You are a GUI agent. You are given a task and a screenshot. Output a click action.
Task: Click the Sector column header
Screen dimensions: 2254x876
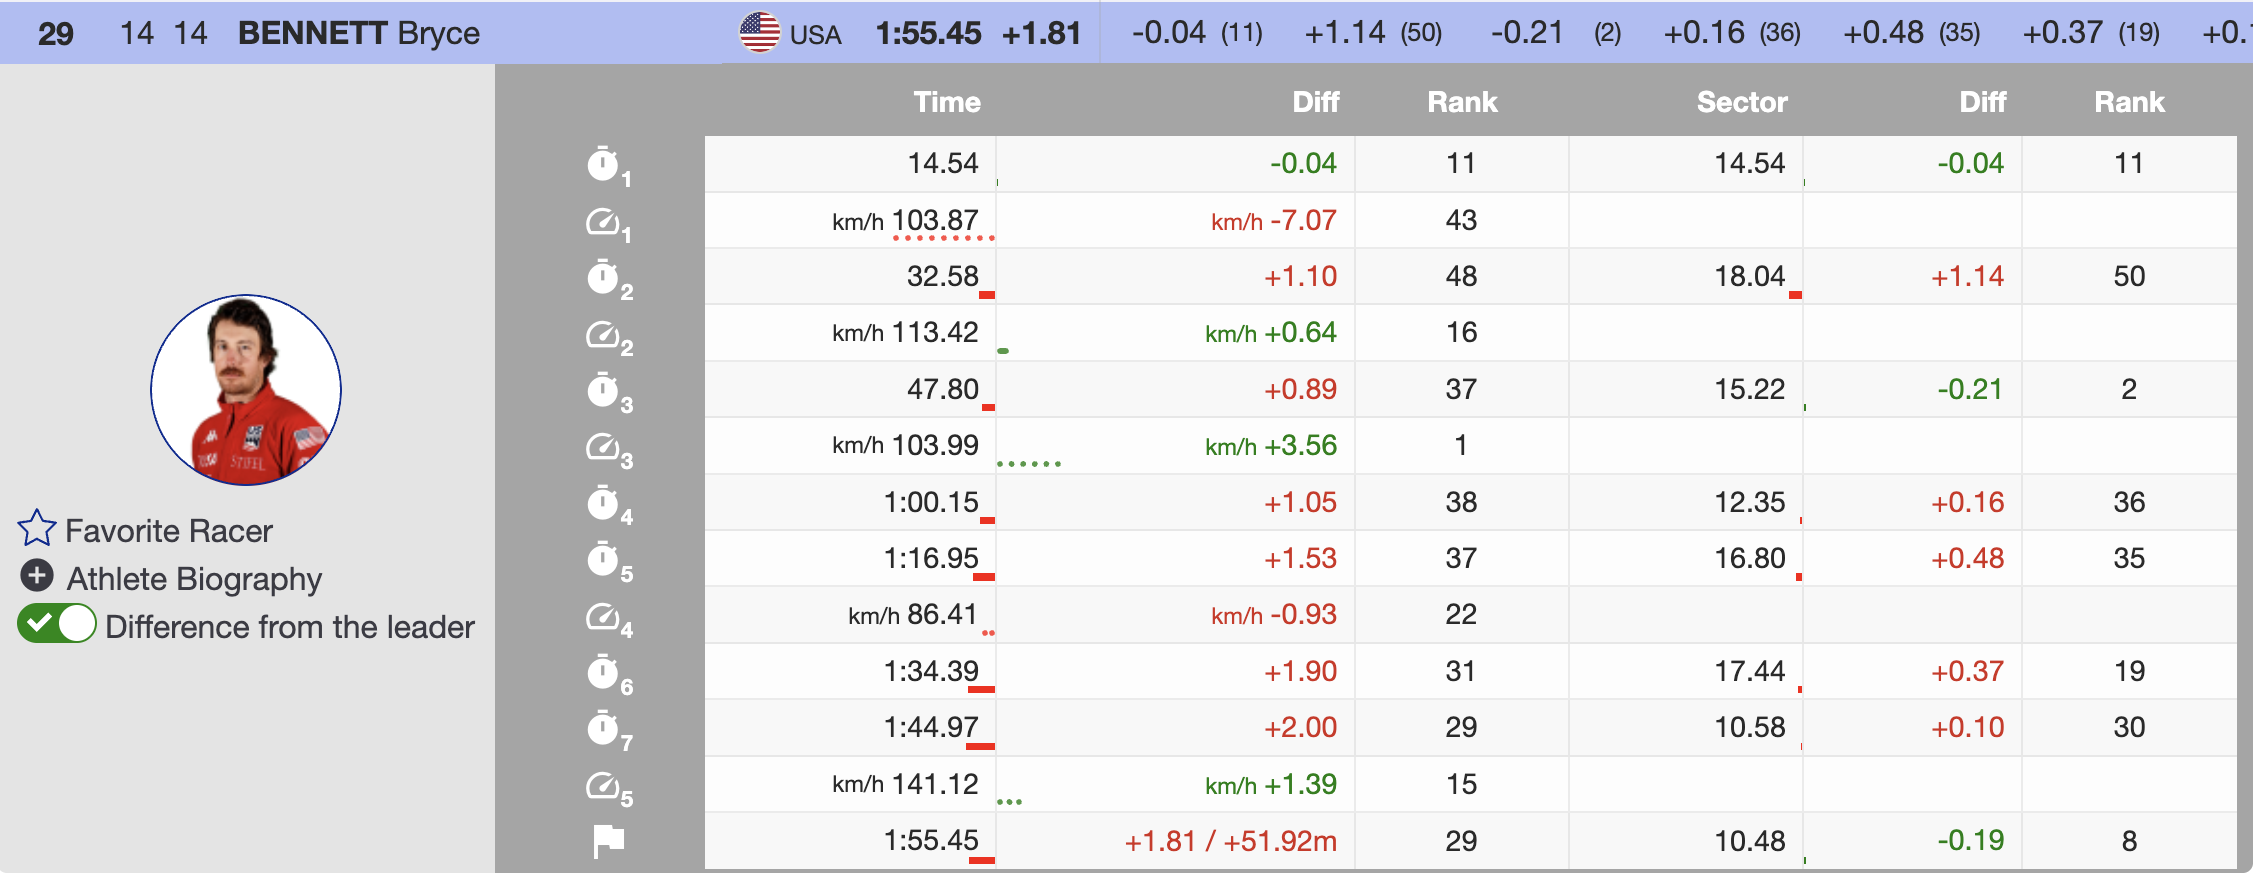coord(1741,102)
